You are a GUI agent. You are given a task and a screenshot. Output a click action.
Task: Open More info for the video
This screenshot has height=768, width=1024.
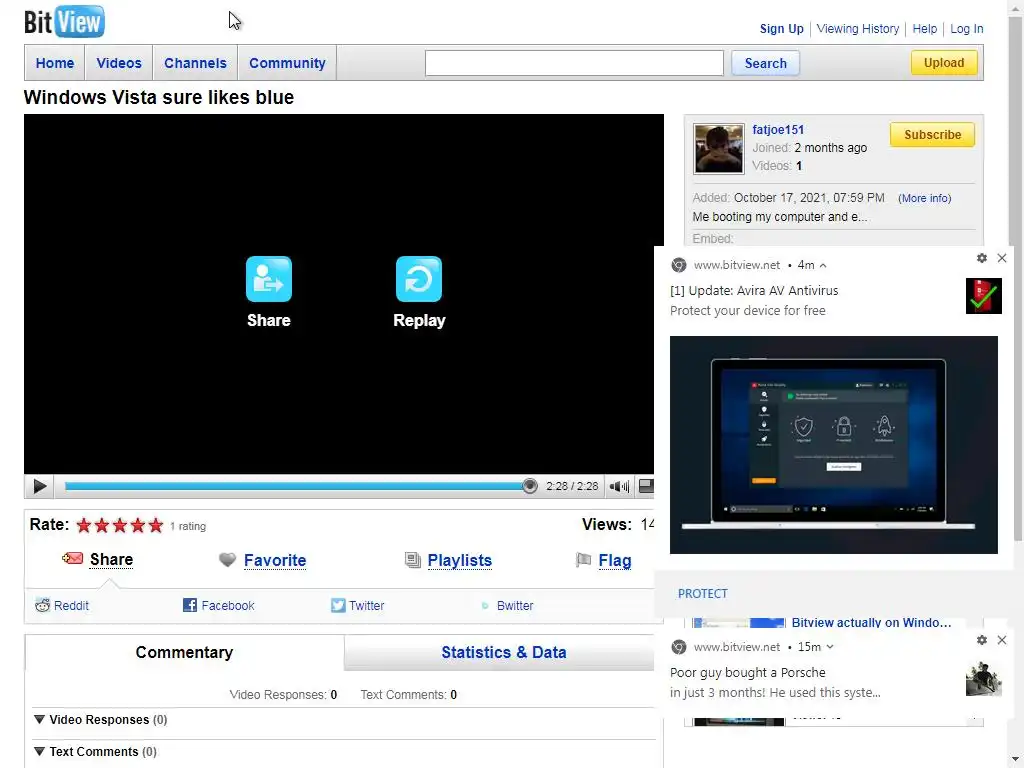tap(924, 198)
